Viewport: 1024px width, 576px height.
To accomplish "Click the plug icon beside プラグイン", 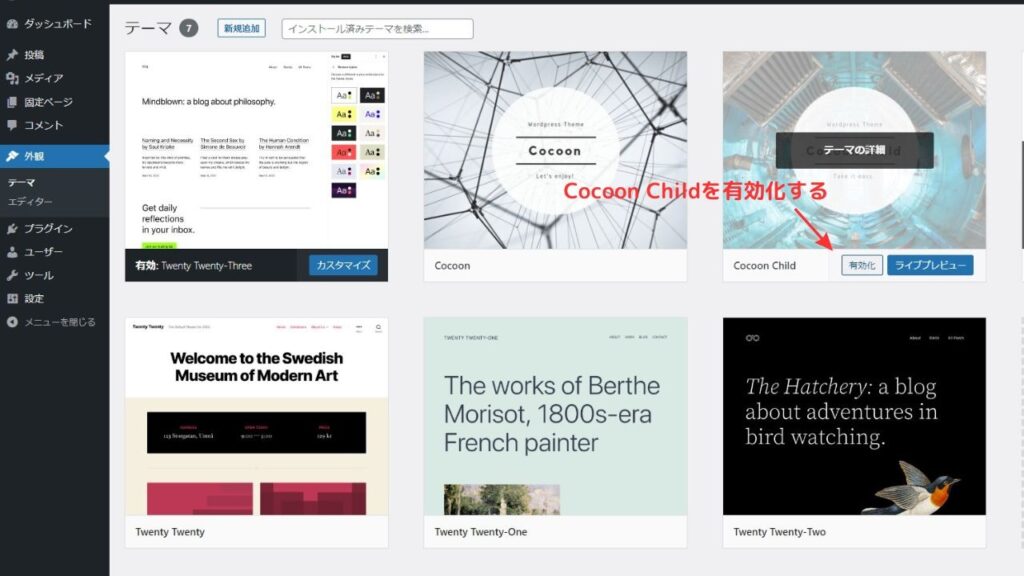I will pyautogui.click(x=12, y=229).
